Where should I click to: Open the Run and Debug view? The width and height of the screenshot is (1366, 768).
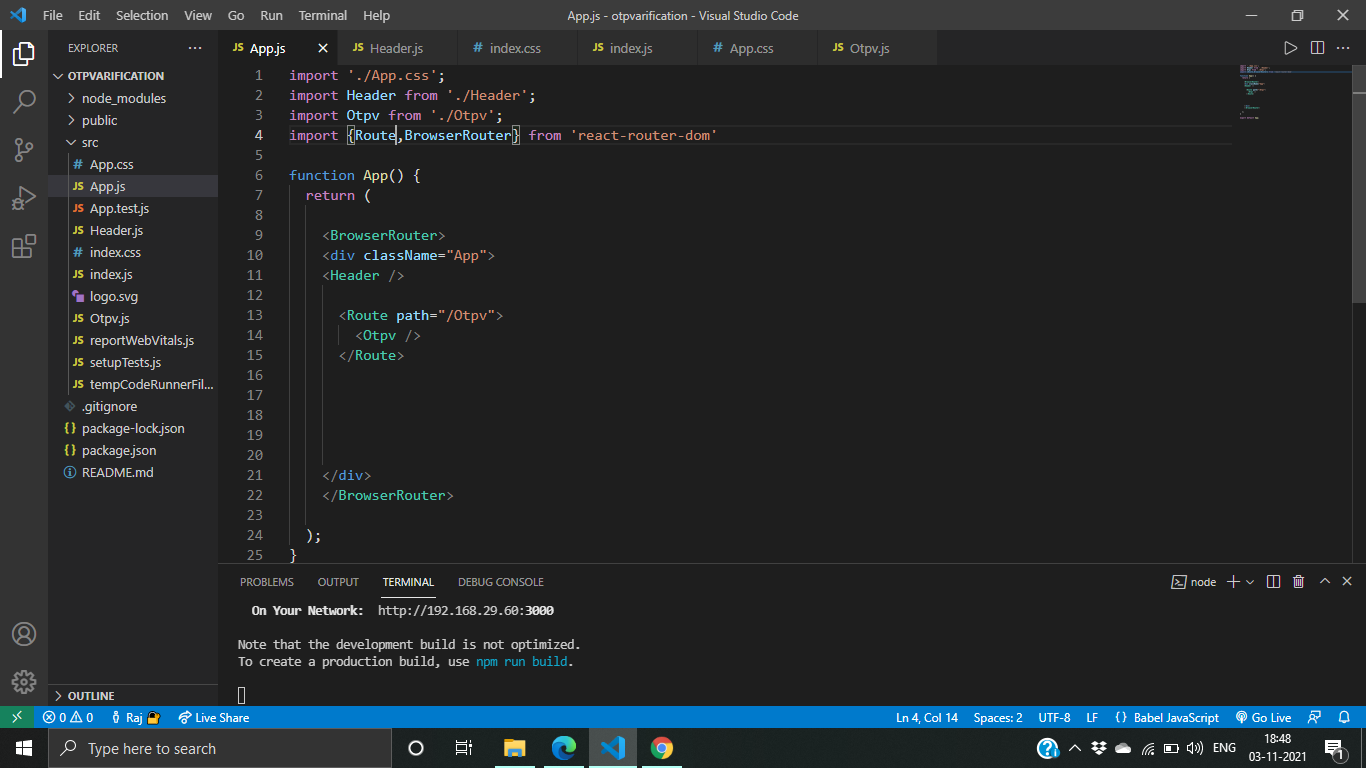pyautogui.click(x=24, y=197)
